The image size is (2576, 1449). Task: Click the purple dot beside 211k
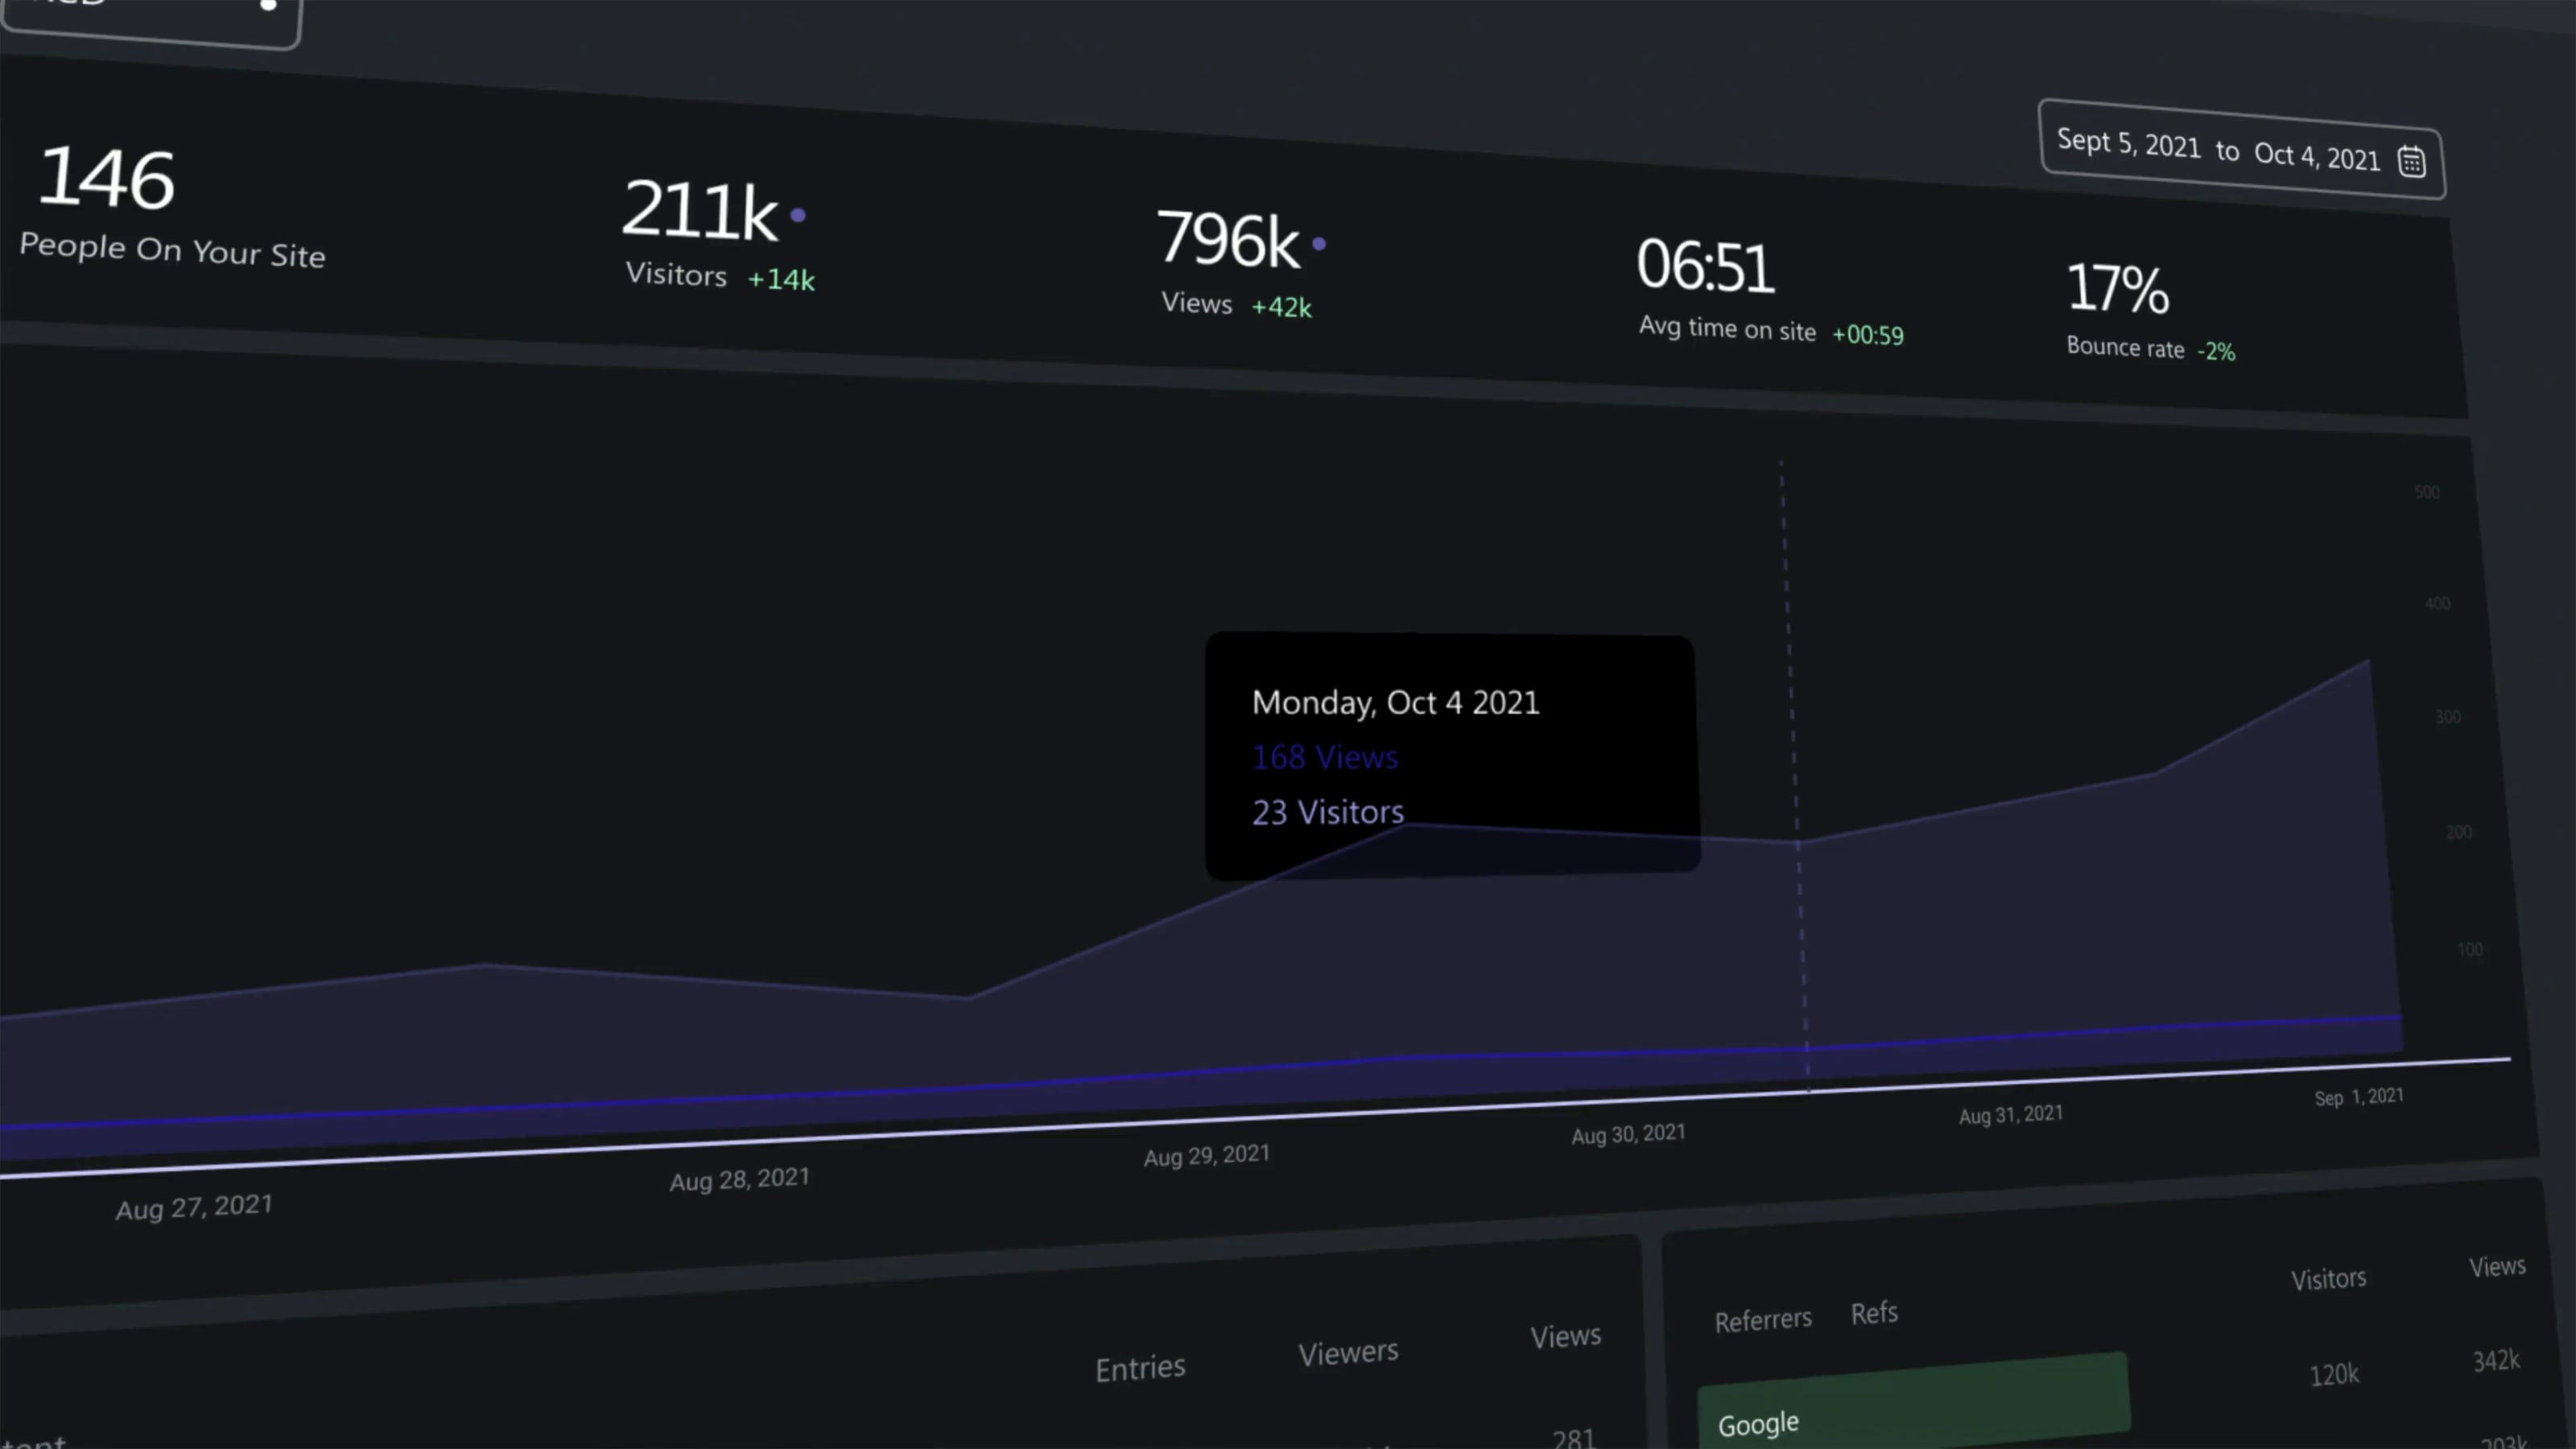point(798,214)
